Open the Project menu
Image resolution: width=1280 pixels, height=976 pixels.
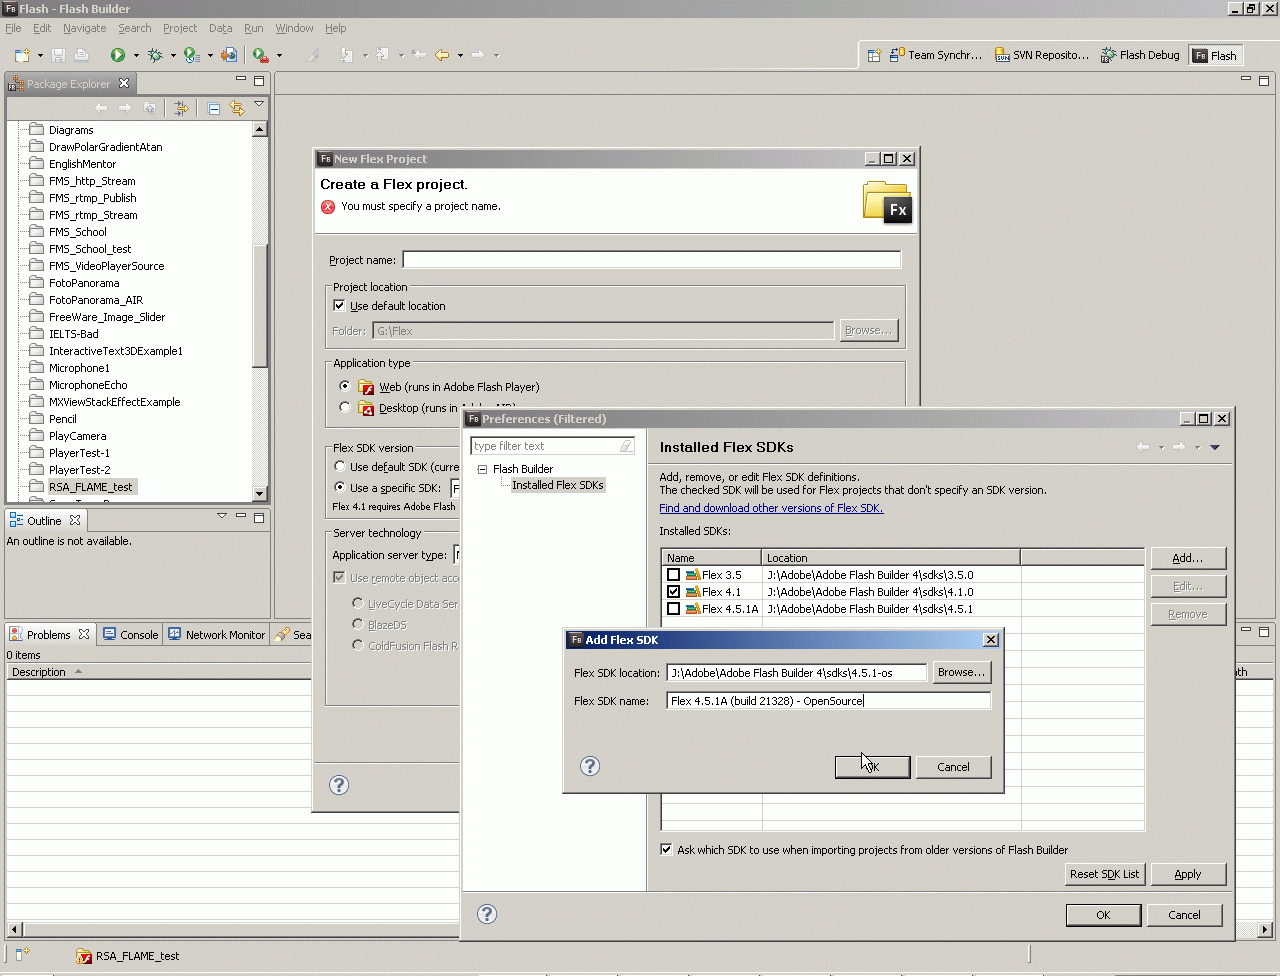click(180, 28)
